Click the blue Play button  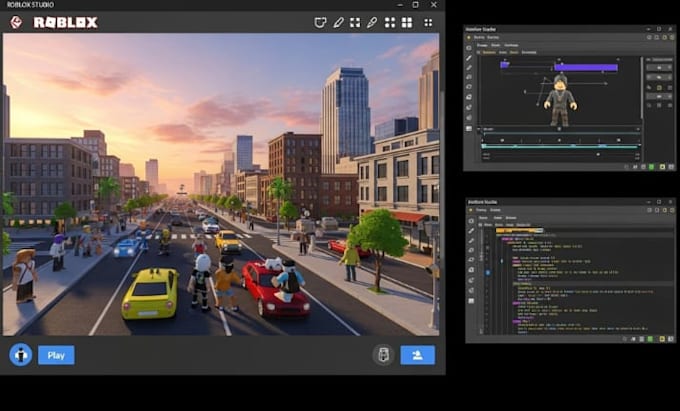[56, 355]
